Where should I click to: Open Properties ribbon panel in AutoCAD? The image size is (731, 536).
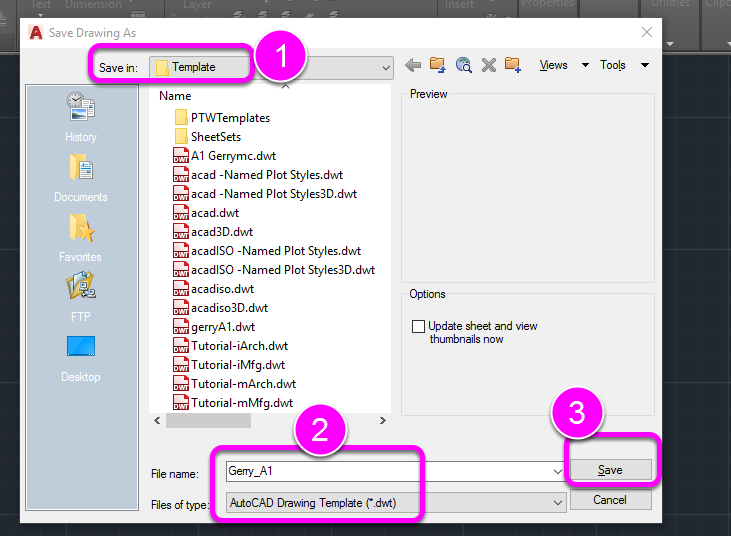pyautogui.click(x=547, y=4)
